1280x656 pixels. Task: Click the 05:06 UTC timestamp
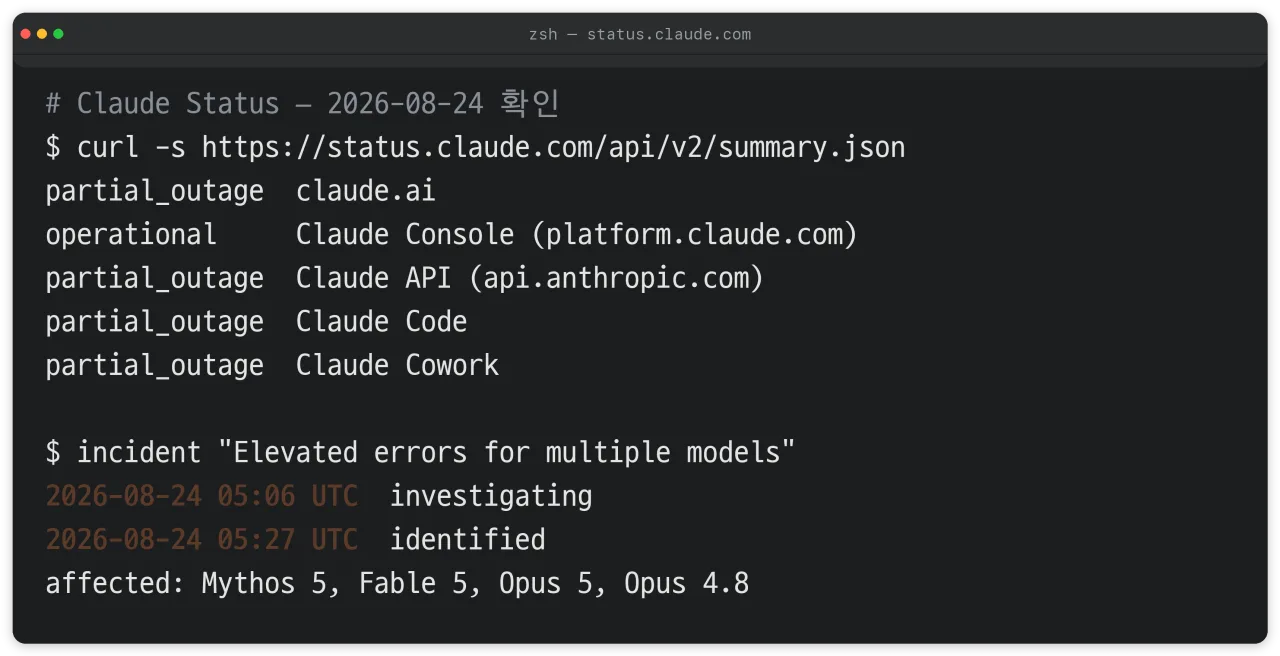point(202,496)
